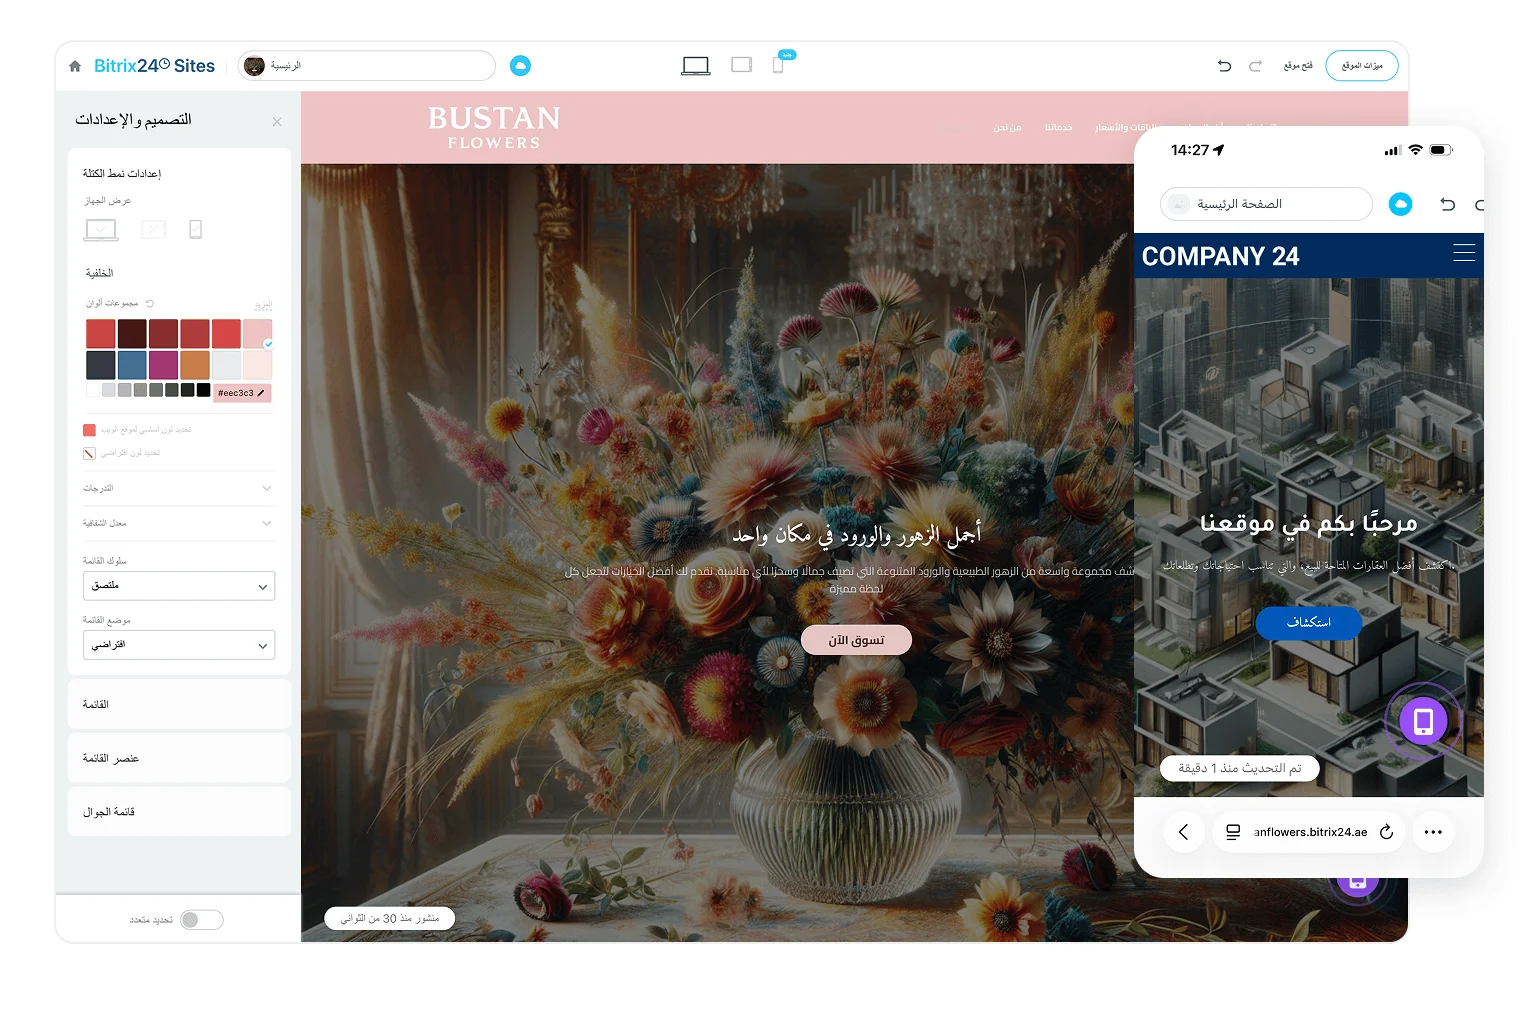Click the redo arrow in desktop toolbar

[1255, 66]
